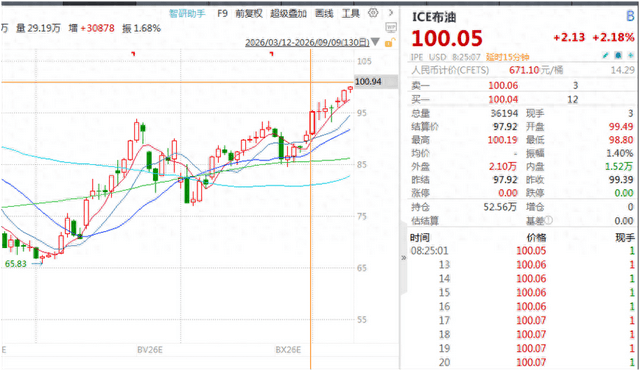Click the 现手 column header in tick list
The height and width of the screenshot is (371, 640).
(625, 238)
